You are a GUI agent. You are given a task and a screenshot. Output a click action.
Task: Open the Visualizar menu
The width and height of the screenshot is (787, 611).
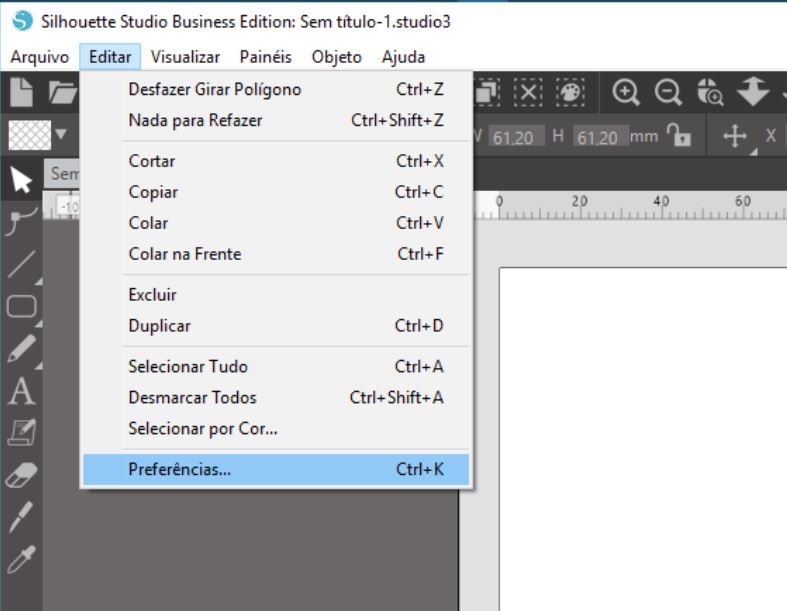coord(185,57)
